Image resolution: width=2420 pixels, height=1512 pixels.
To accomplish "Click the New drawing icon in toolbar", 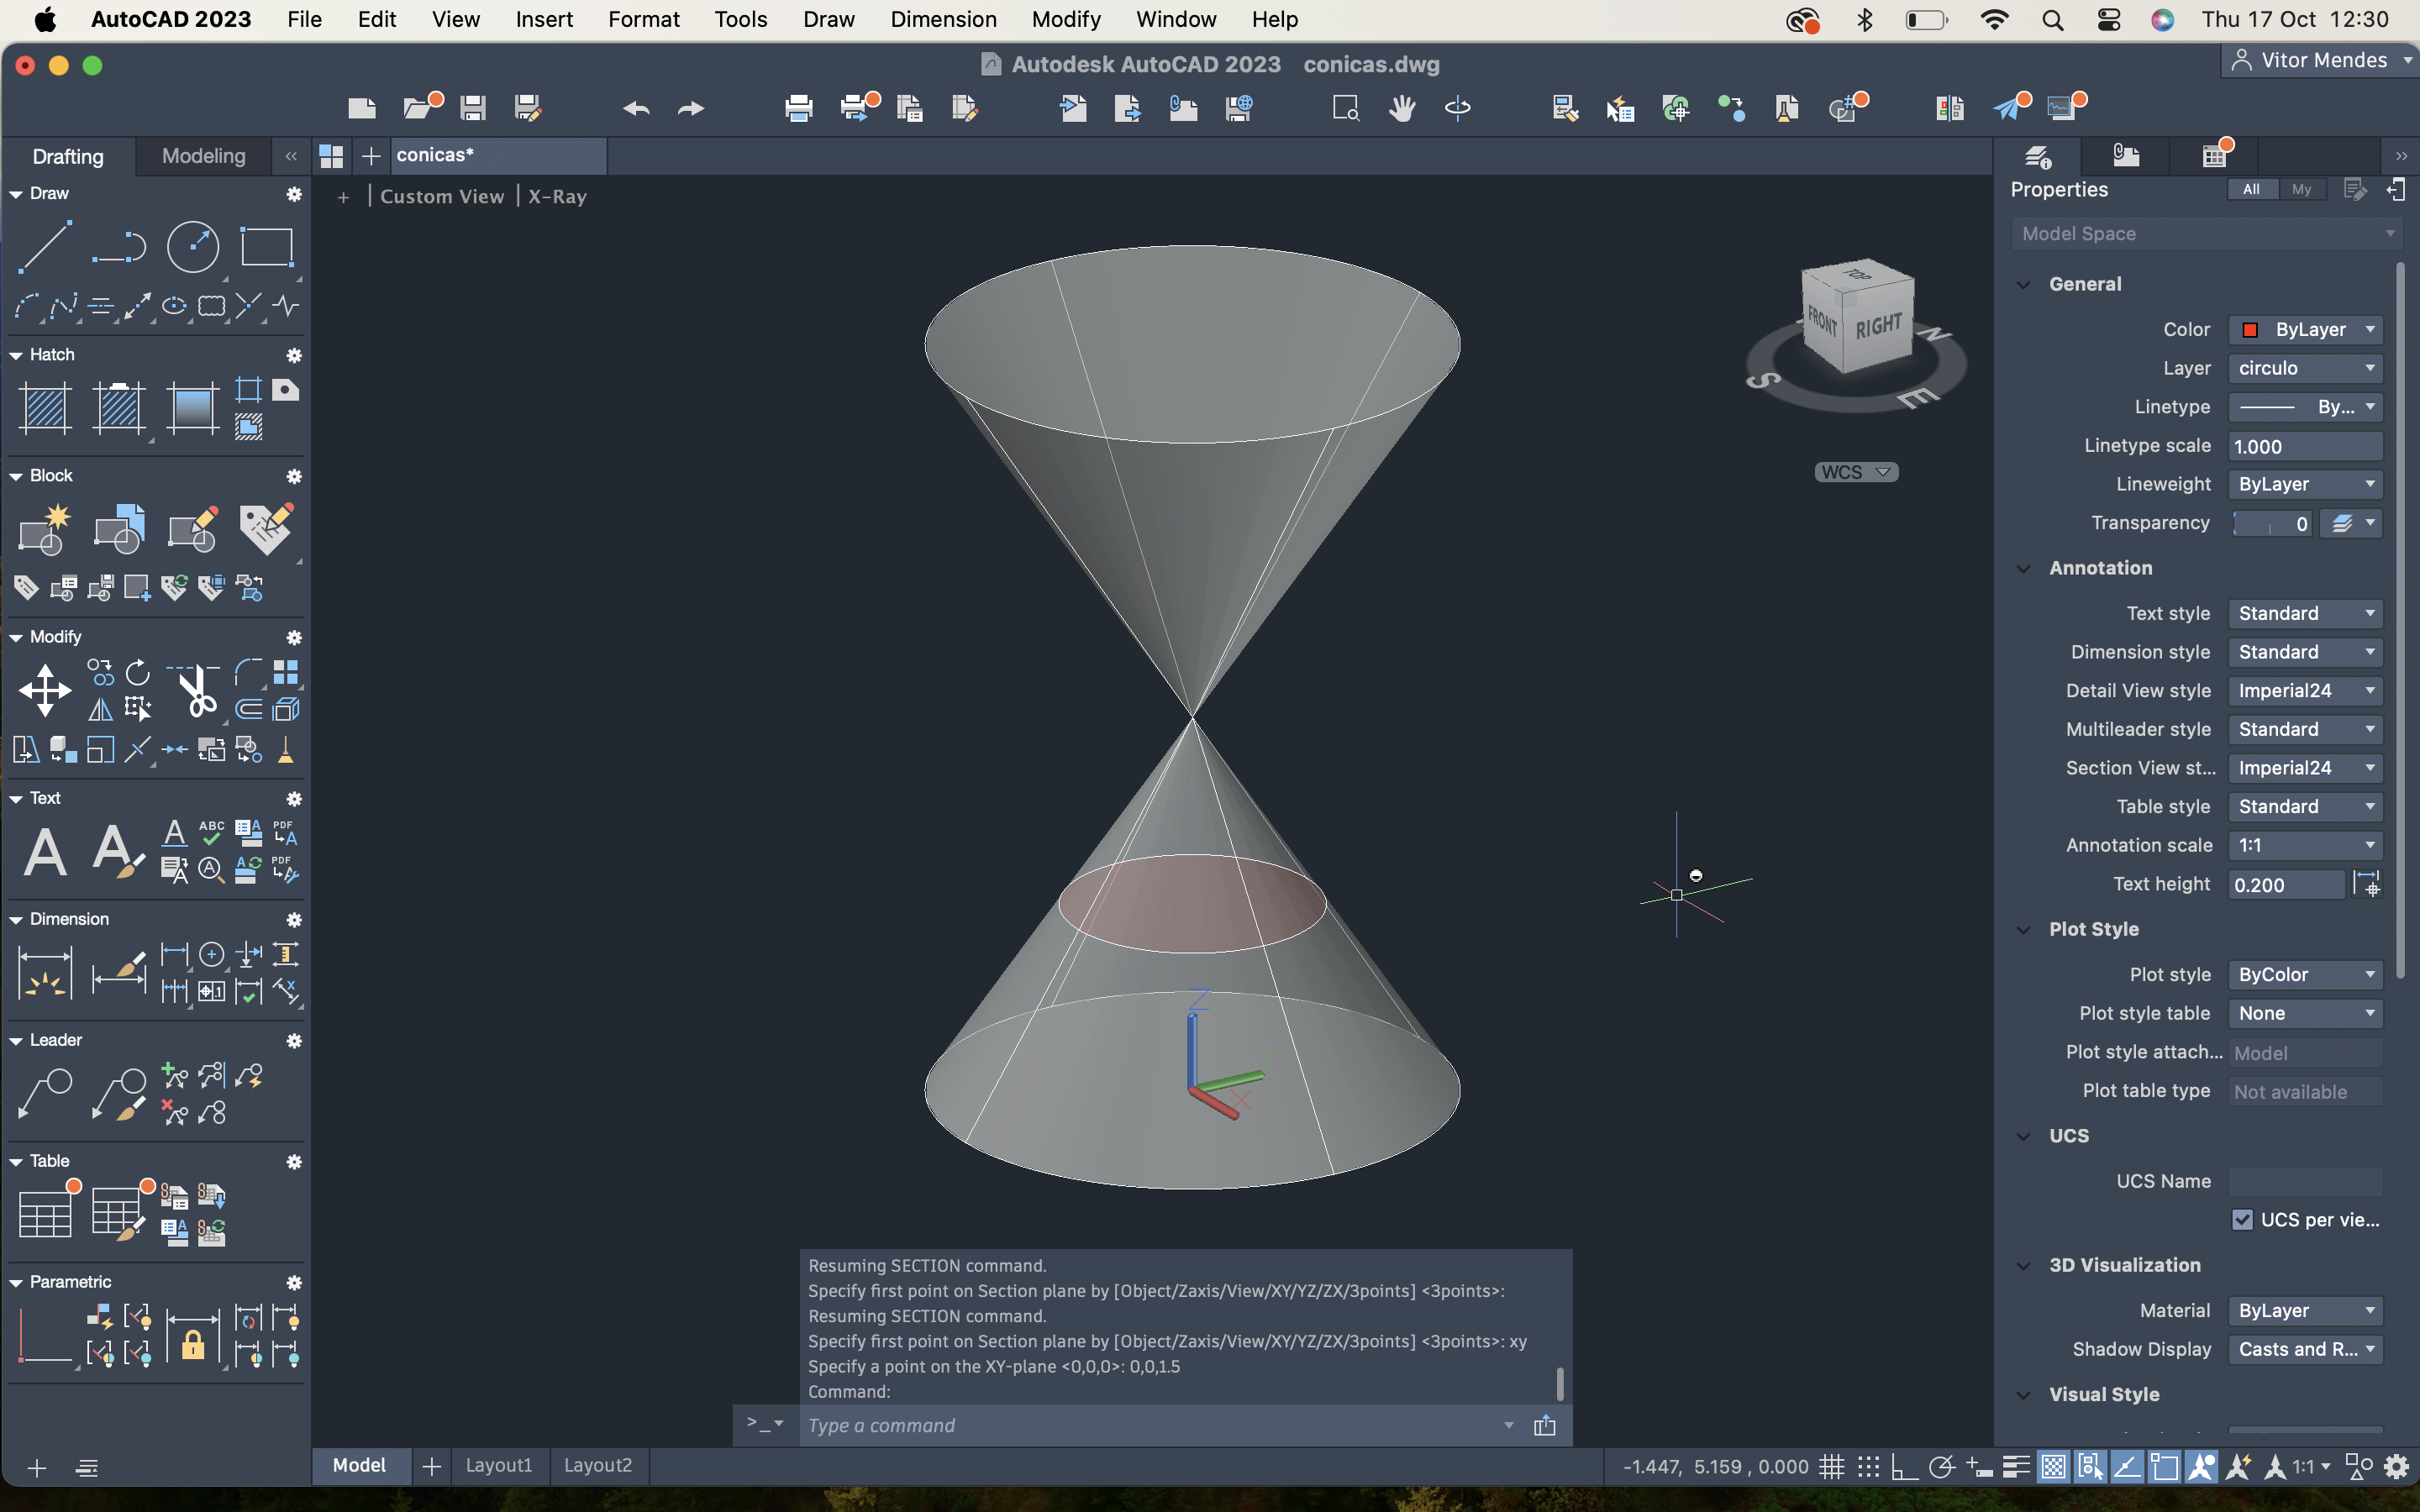I will [362, 108].
